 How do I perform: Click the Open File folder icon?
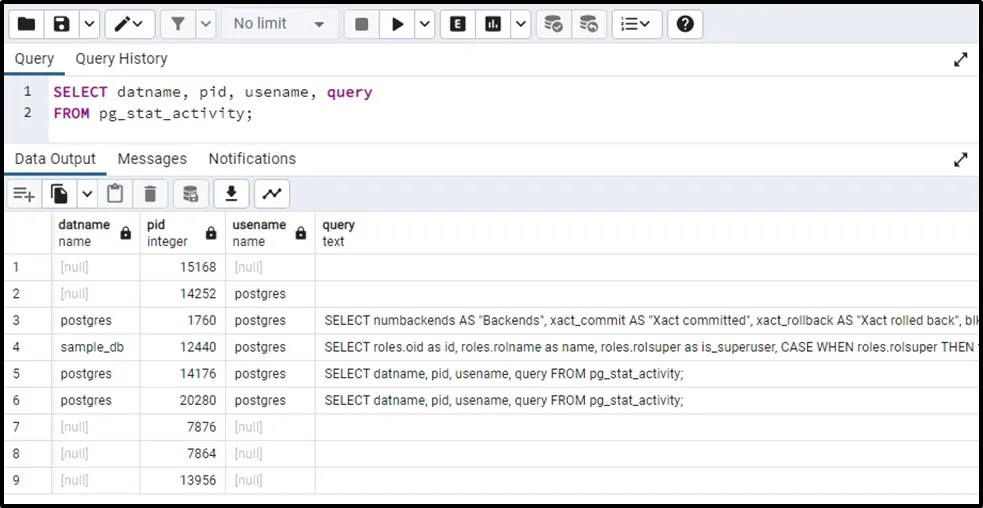[x=27, y=24]
